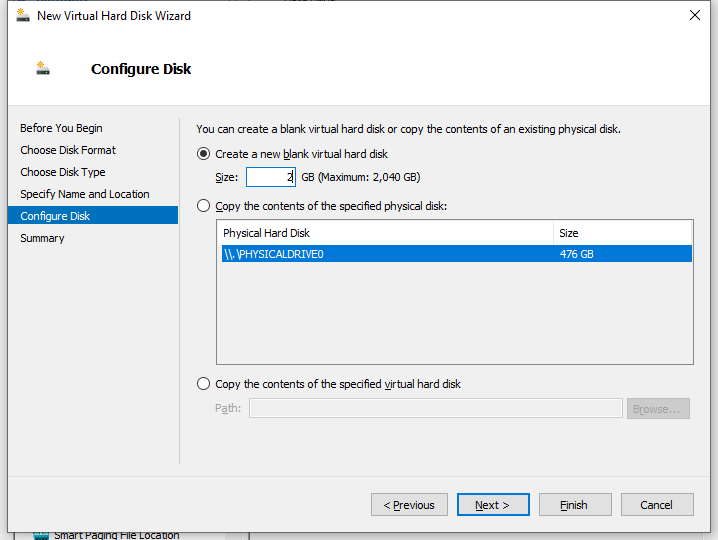Click the disk icon beside Configure Disk heading
Image resolution: width=718 pixels, height=540 pixels.
43,68
